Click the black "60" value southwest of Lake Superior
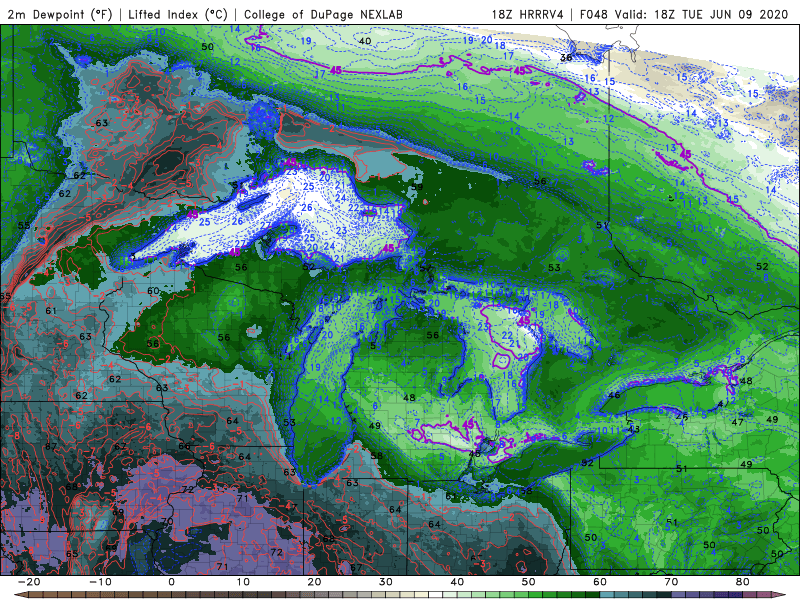This screenshot has height=600, width=800. 153,291
